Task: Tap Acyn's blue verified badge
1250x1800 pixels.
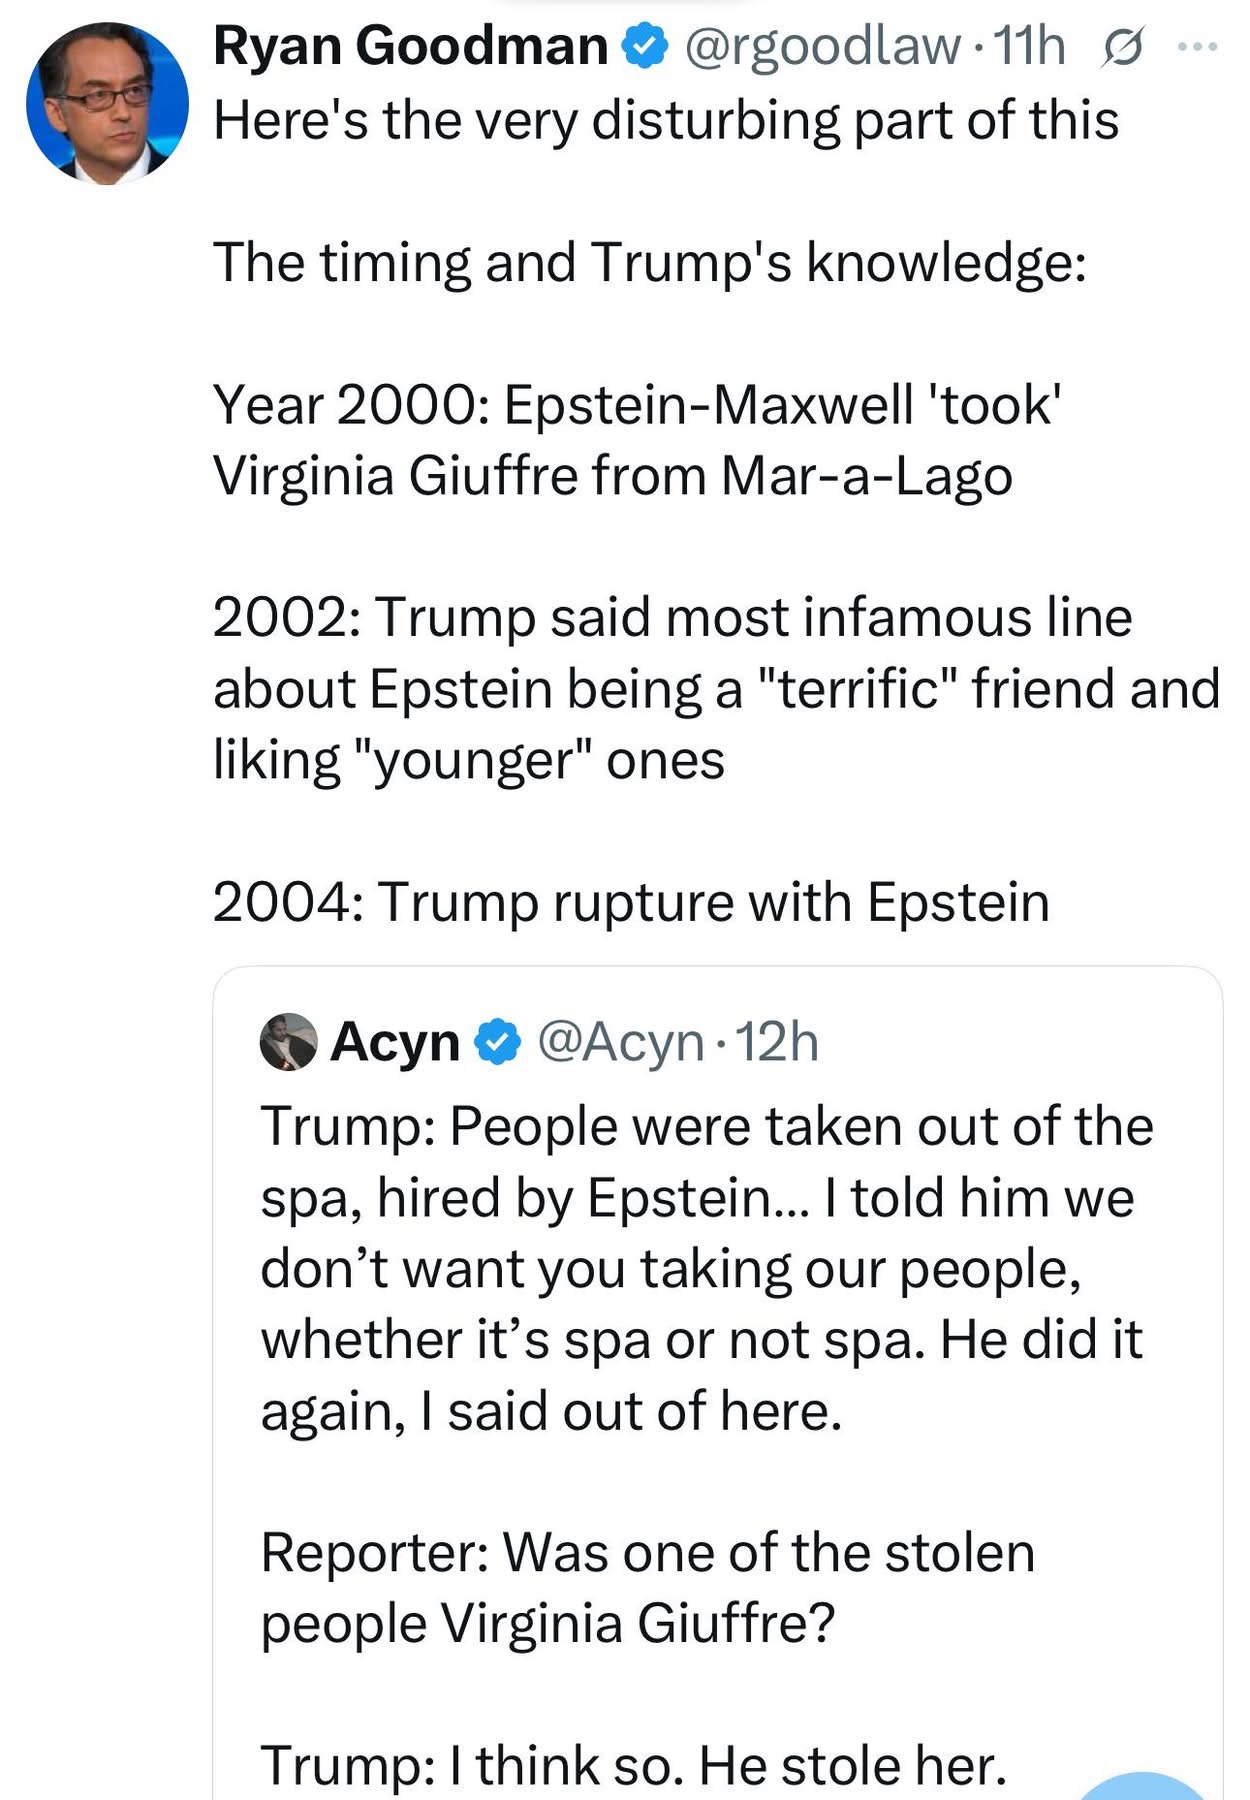Action: pyautogui.click(x=497, y=1042)
